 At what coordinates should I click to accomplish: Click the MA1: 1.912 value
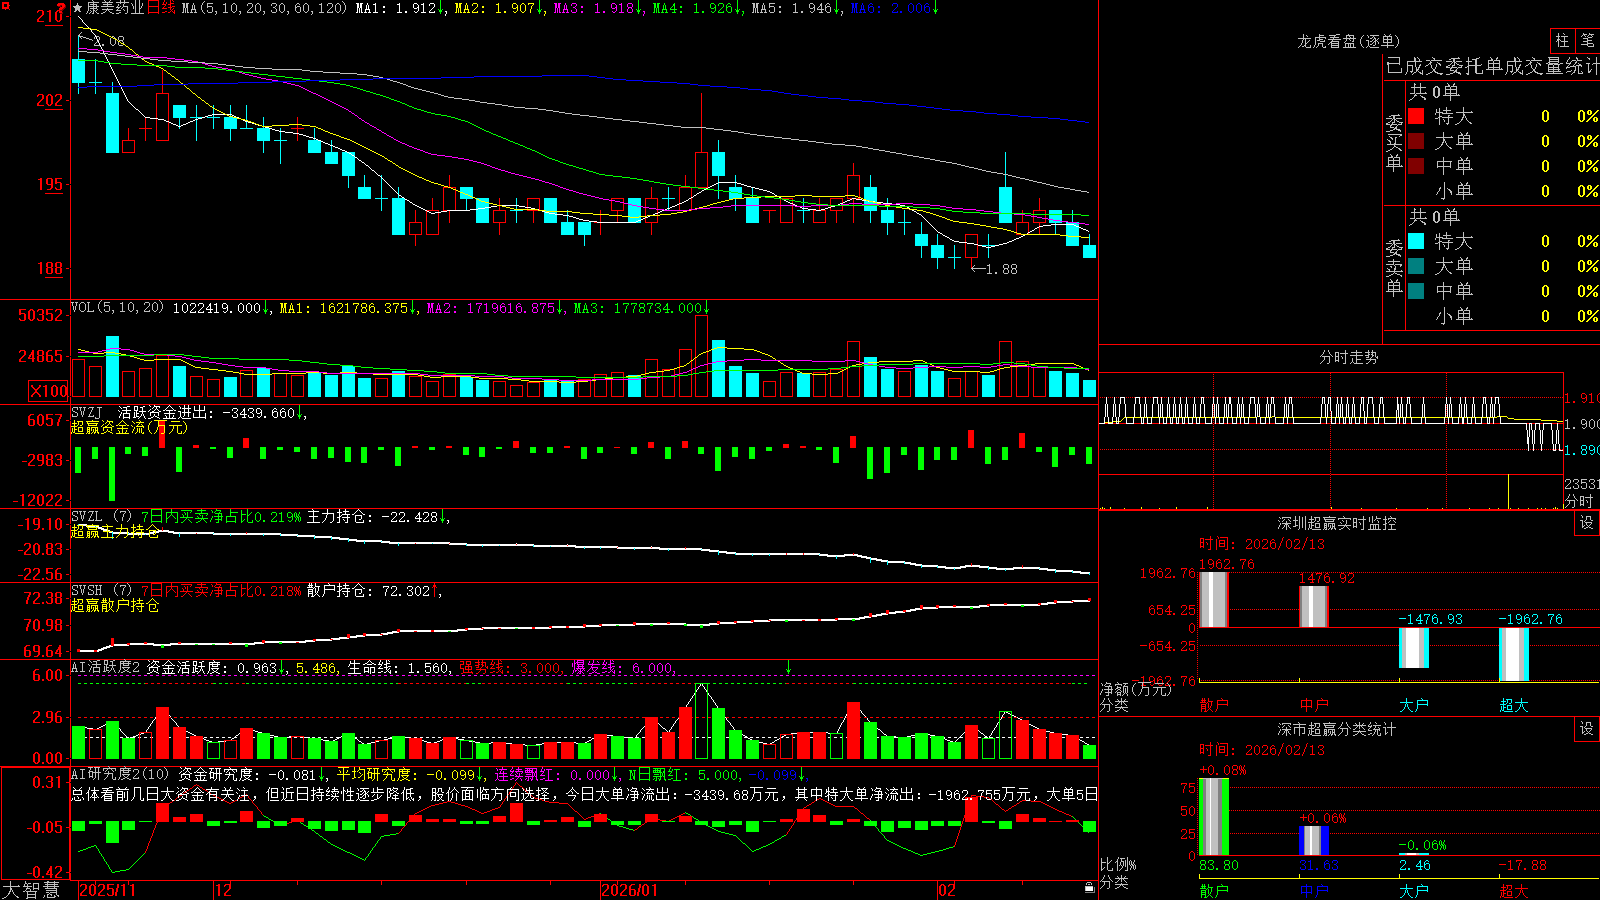pos(400,8)
